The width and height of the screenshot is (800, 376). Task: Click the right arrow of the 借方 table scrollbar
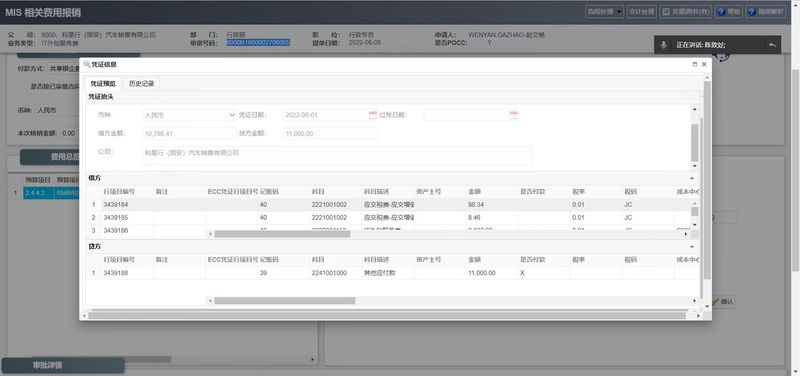pyautogui.click(x=685, y=234)
